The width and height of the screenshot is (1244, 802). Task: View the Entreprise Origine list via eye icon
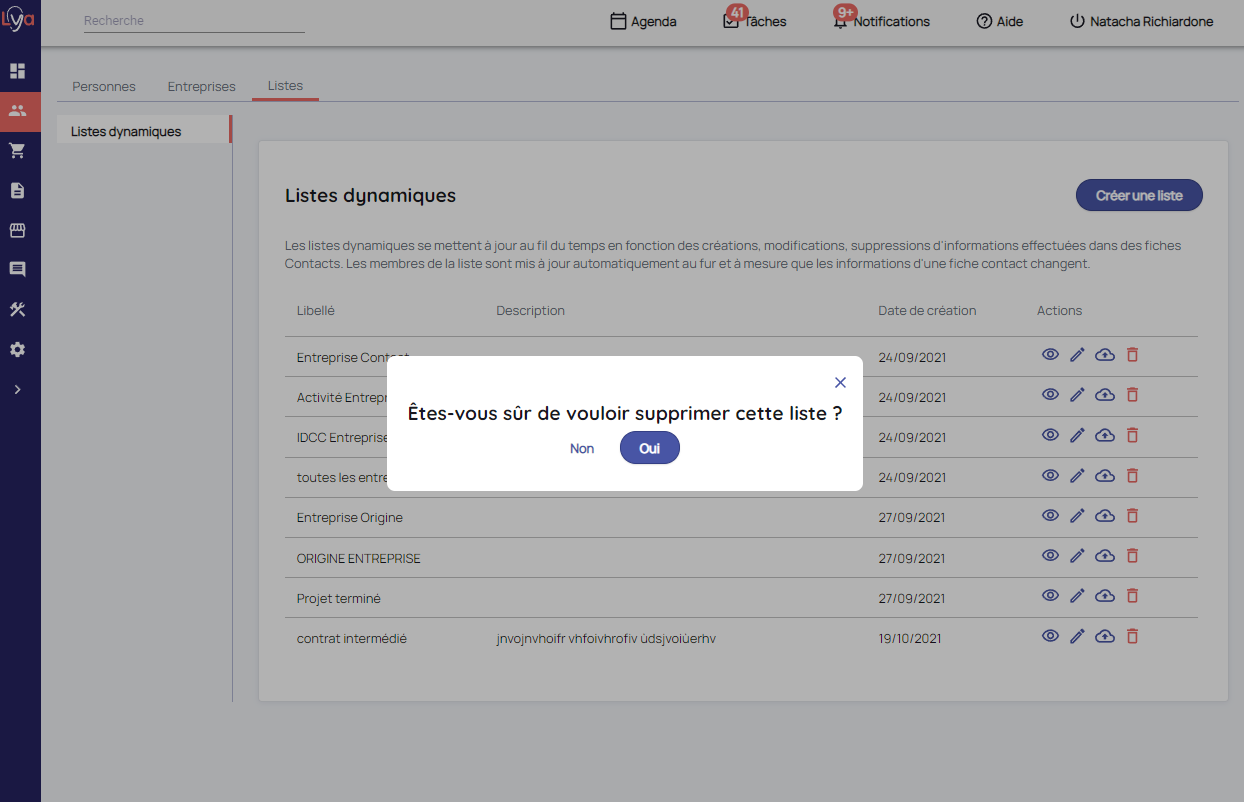click(x=1050, y=516)
